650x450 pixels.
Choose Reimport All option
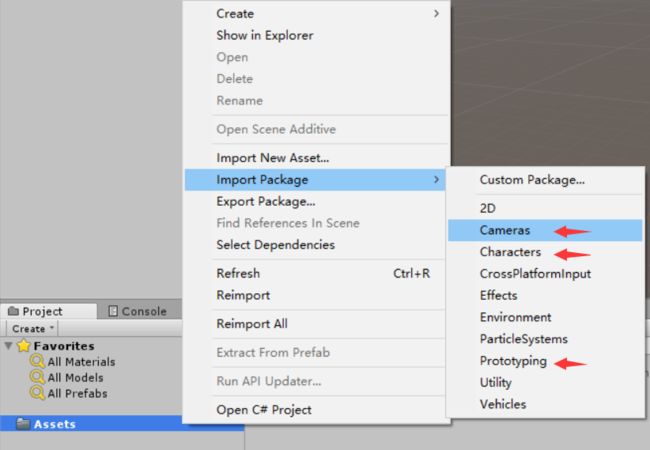point(317,324)
